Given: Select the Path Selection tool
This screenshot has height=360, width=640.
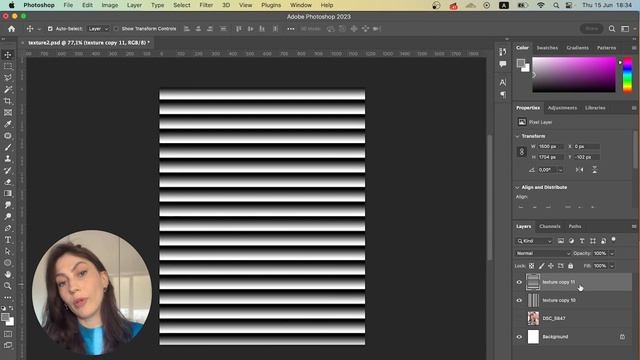Looking at the screenshot, I should tap(8, 251).
